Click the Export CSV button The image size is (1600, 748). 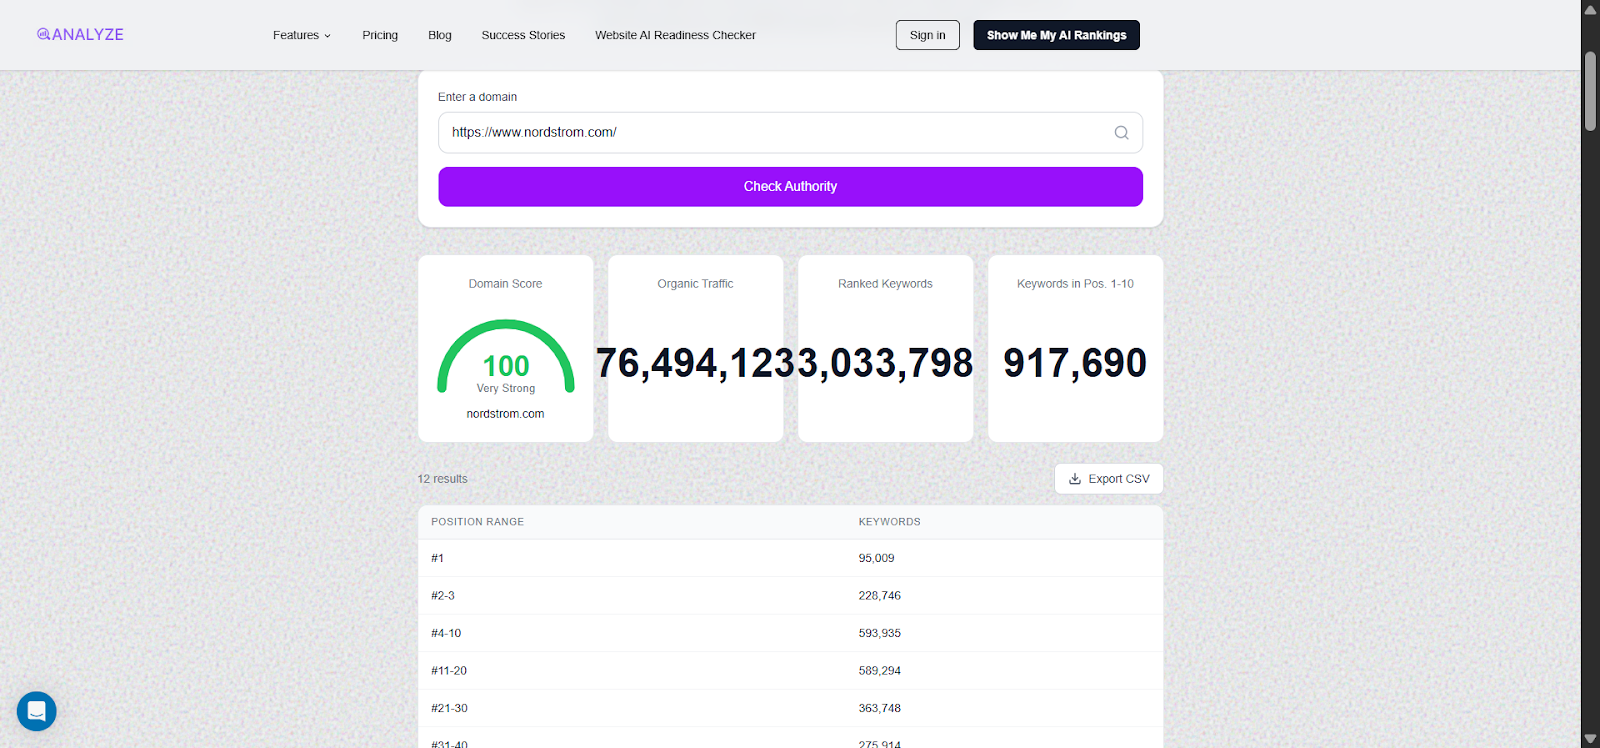tap(1109, 479)
